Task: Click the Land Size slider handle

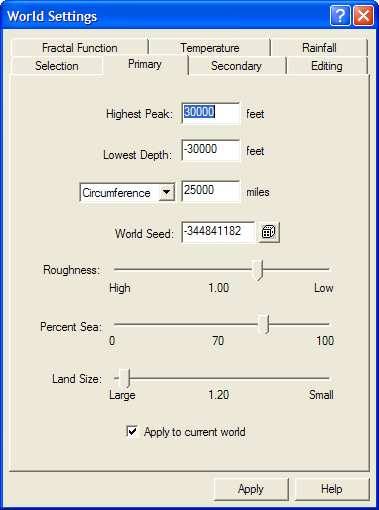Action: click(x=124, y=378)
